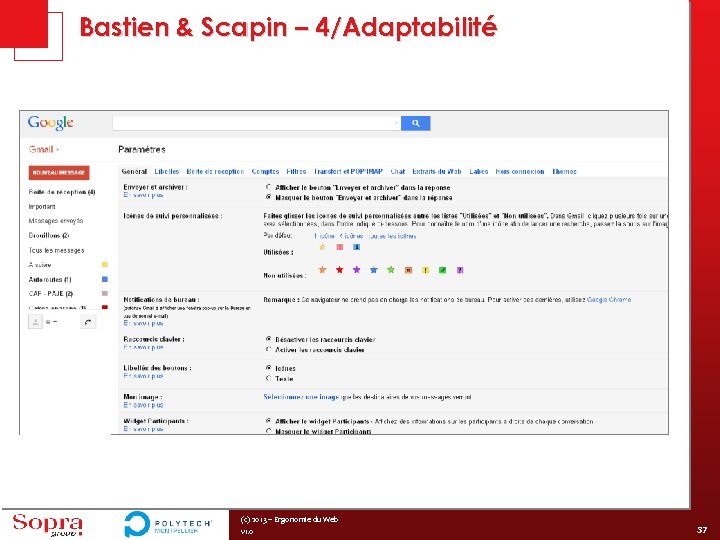Click the green checkmark icon in Non utilisées
The image size is (720, 540).
coord(443,270)
